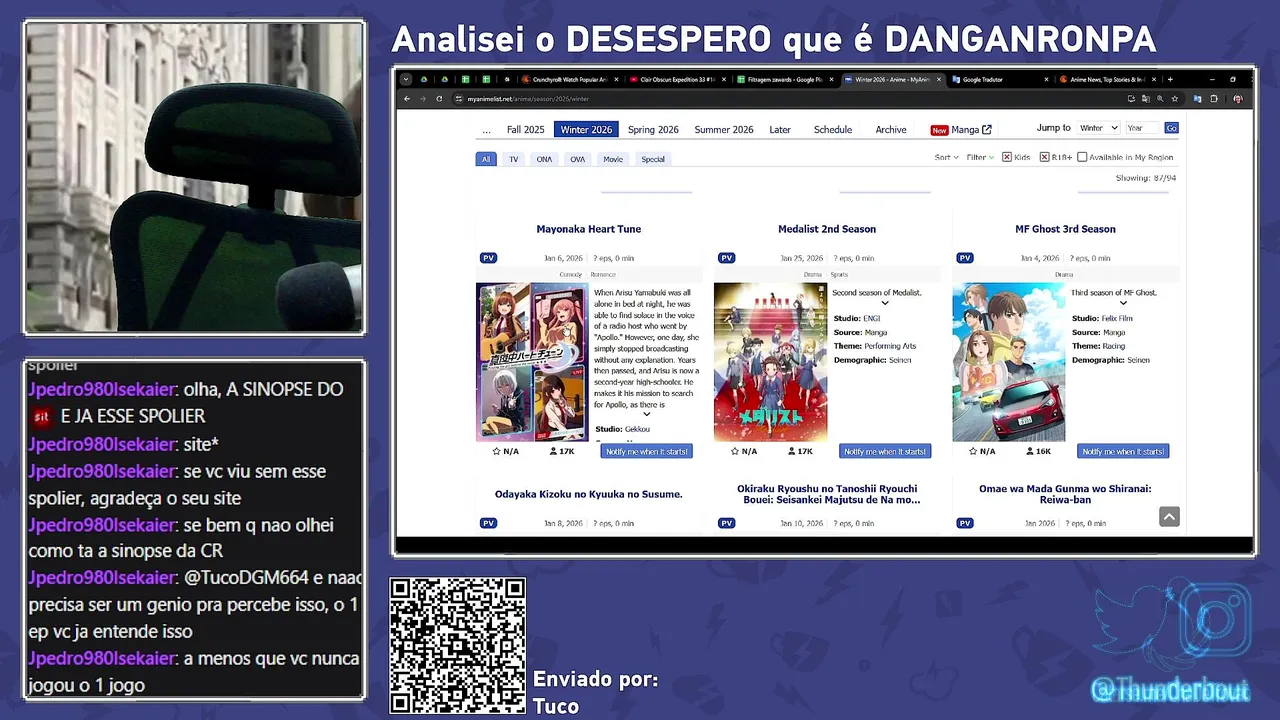Toggle the R18+ filter checkbox
Viewport: 1280px width, 720px height.
[x=1044, y=157]
